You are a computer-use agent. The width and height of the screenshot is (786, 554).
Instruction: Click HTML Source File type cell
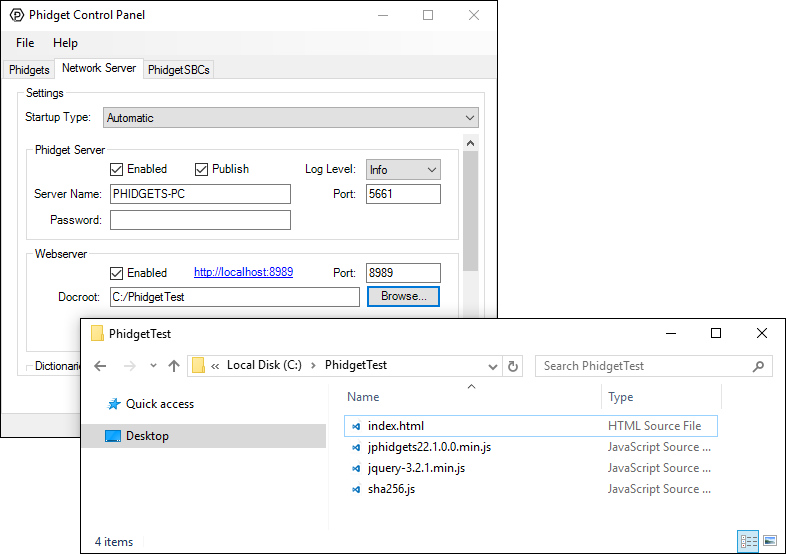655,426
